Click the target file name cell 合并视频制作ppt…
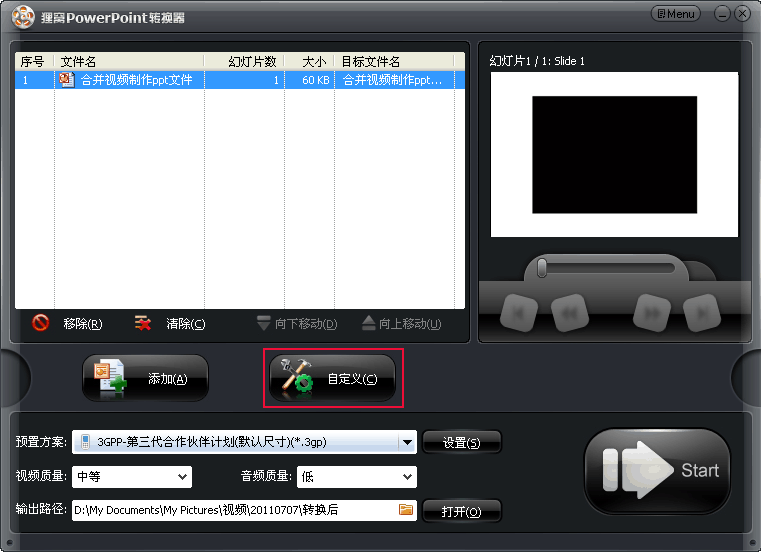The image size is (761, 552). pos(393,80)
